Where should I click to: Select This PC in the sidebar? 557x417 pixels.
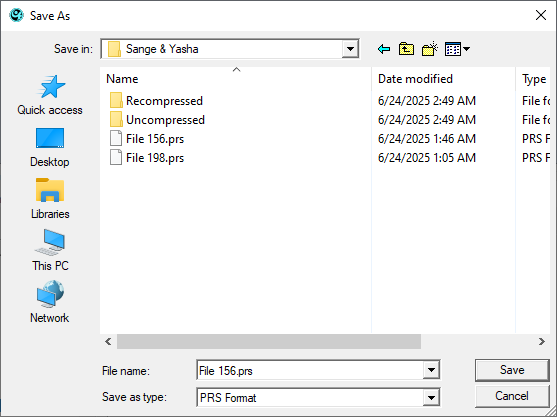[50, 251]
